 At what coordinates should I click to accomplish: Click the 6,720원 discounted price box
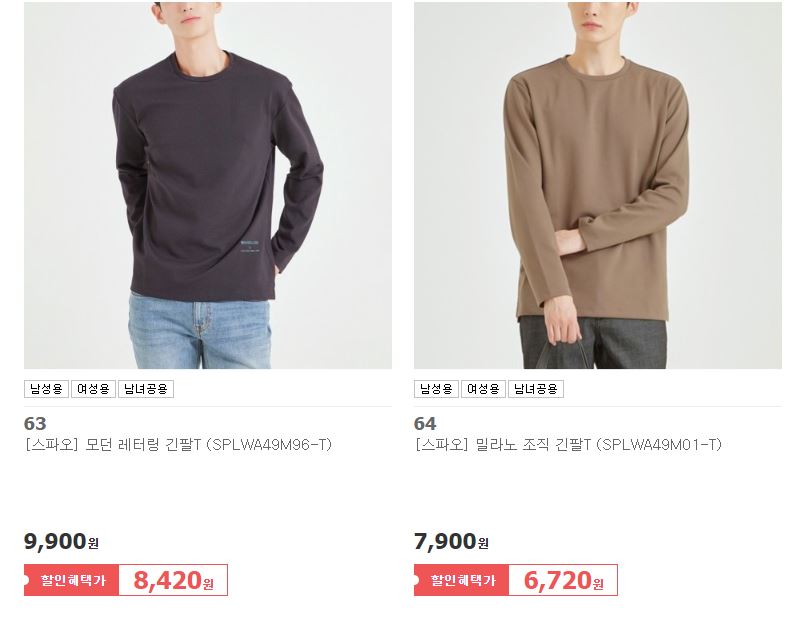(563, 580)
